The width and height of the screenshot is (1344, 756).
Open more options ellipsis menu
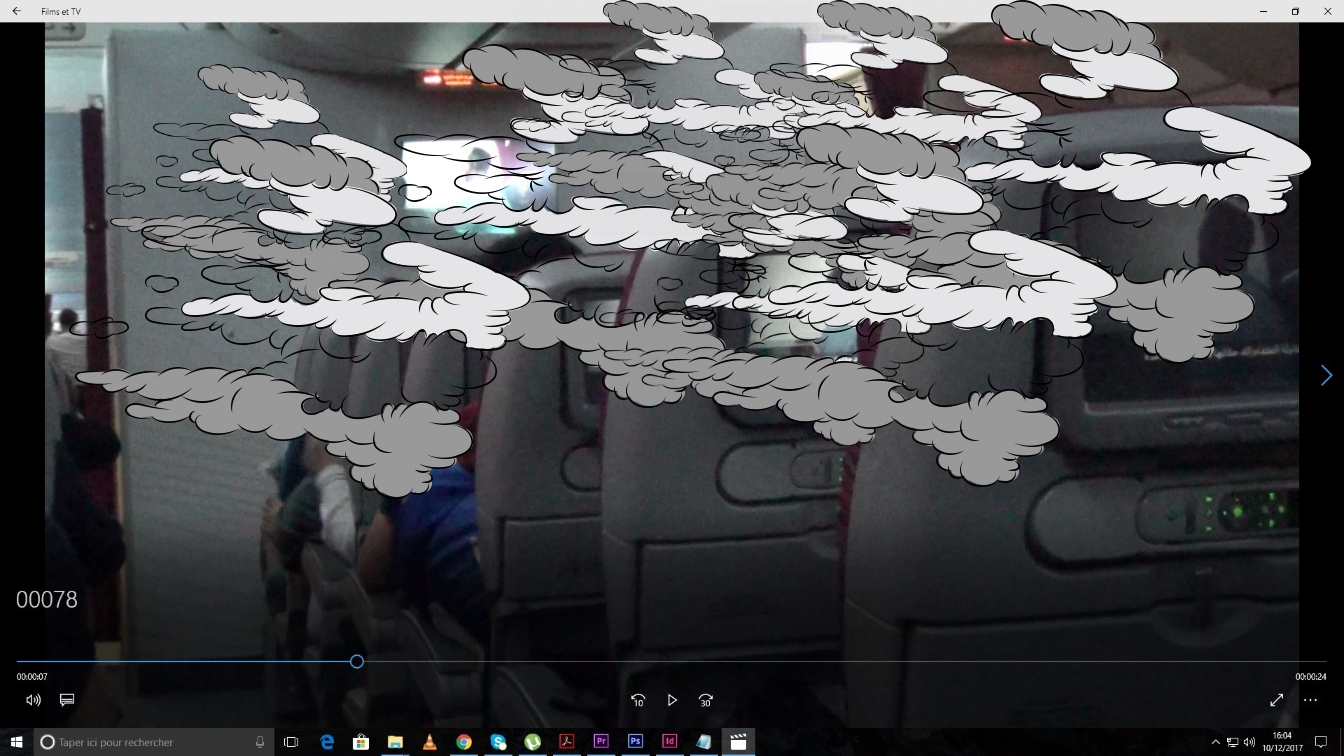coord(1310,700)
